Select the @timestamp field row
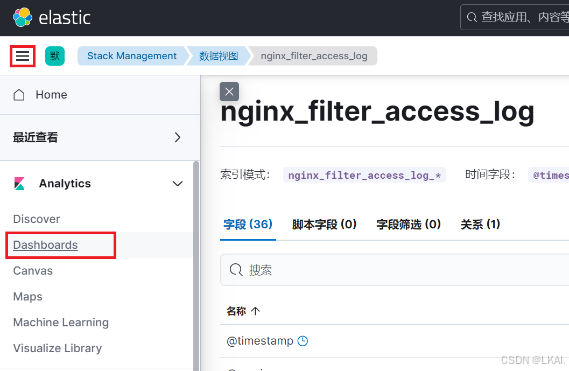This screenshot has width=569, height=371. [x=394, y=341]
